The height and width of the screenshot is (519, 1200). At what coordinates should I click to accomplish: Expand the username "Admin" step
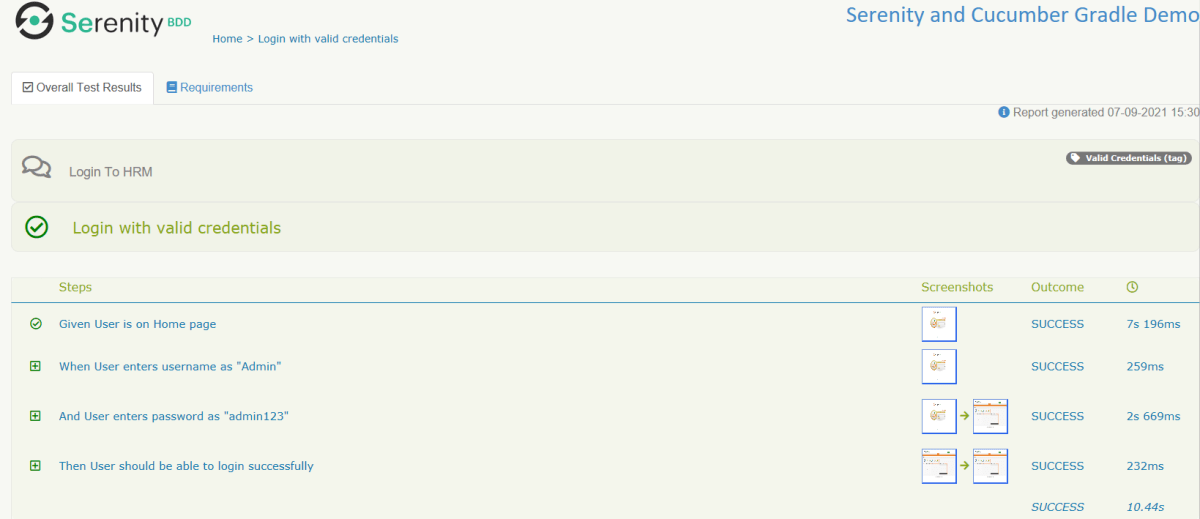click(x=36, y=366)
